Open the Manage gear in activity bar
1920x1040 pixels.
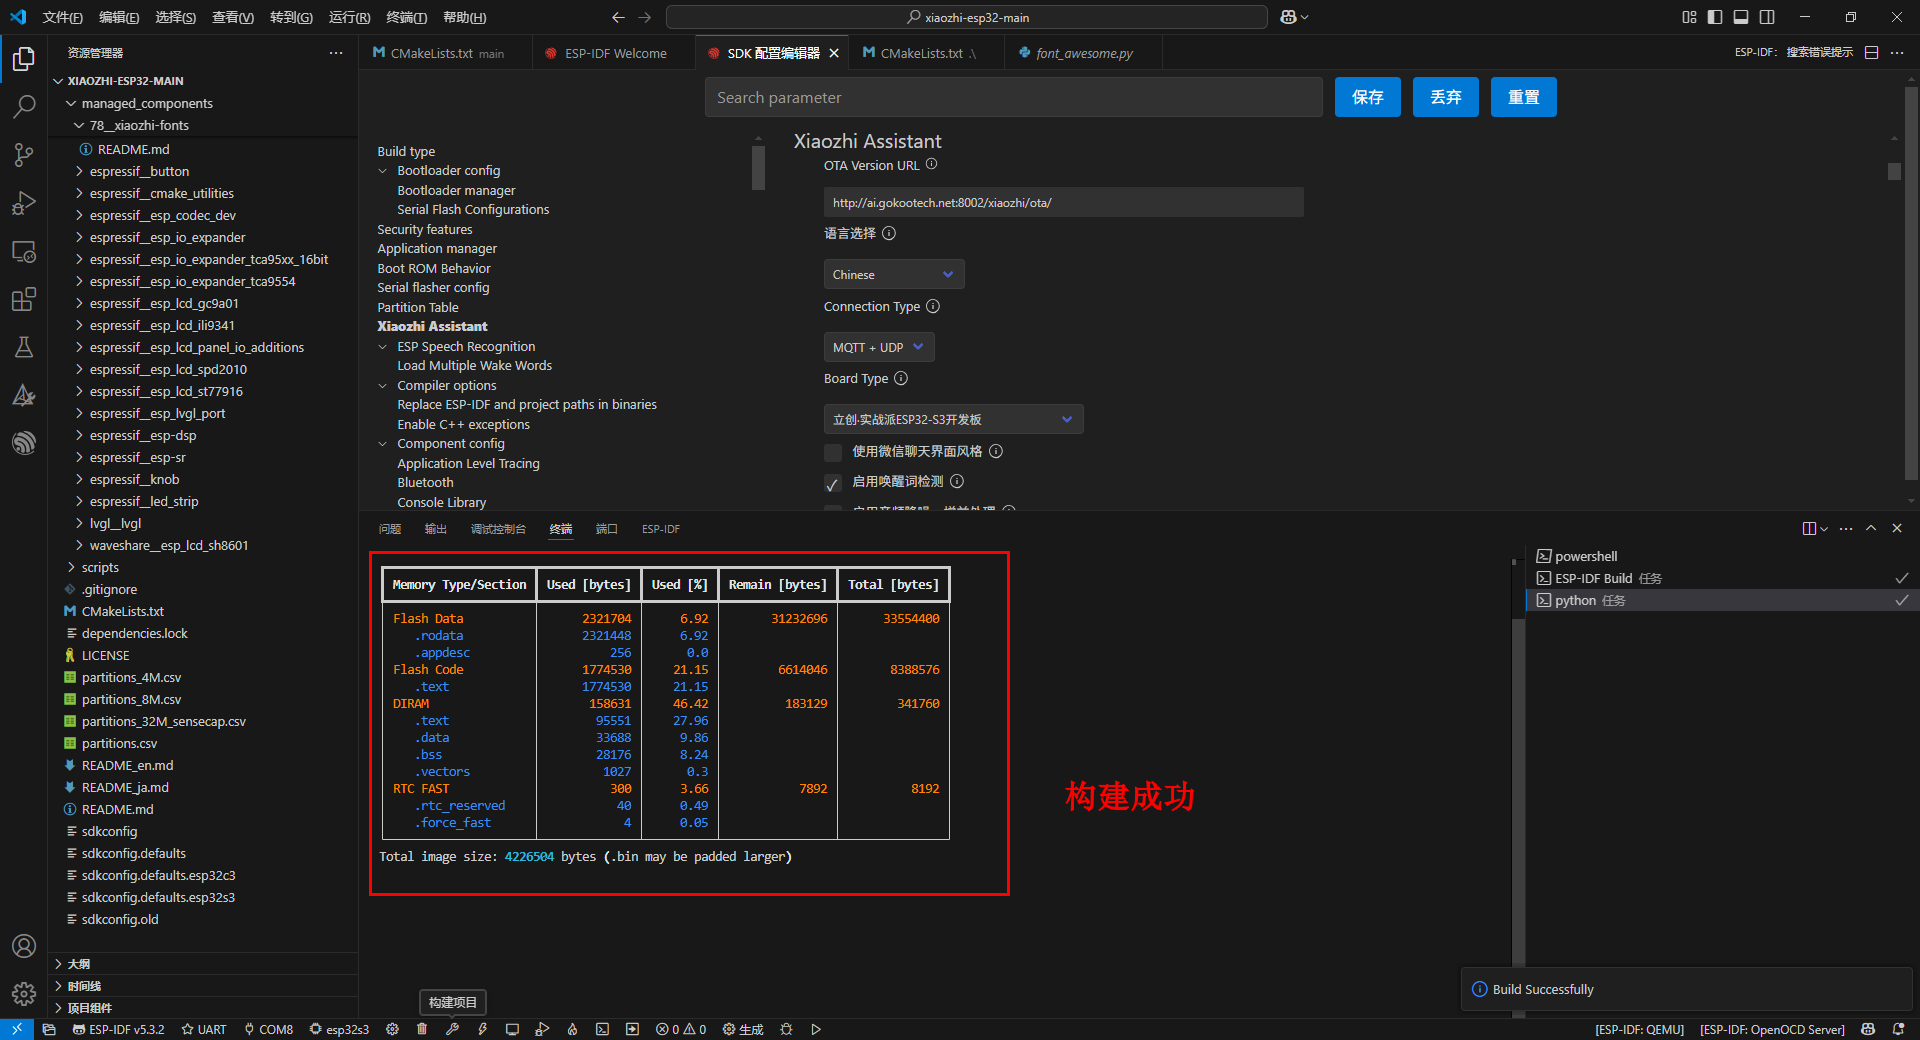click(24, 994)
